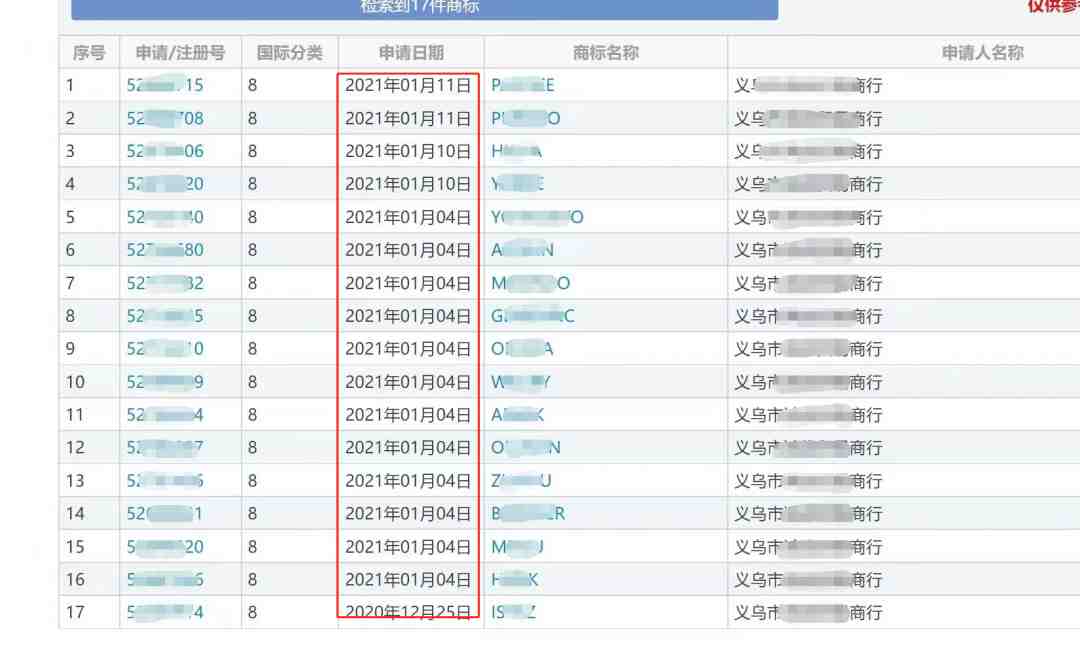
Task: Open registration number link in row 15
Action: coord(165,547)
